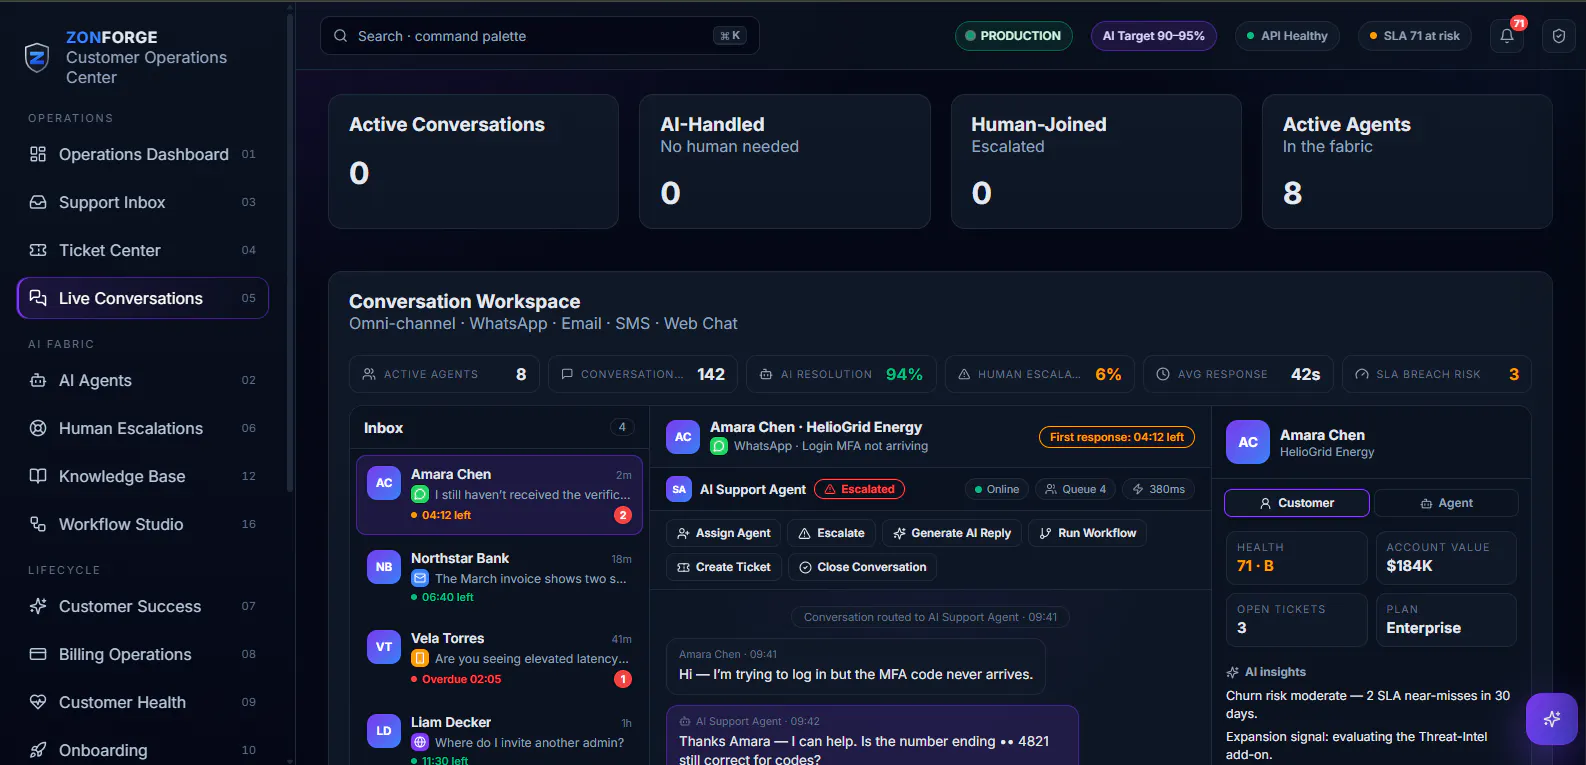Click the AI Resolution 94% metric
The width and height of the screenshot is (1586, 765).
pos(841,374)
